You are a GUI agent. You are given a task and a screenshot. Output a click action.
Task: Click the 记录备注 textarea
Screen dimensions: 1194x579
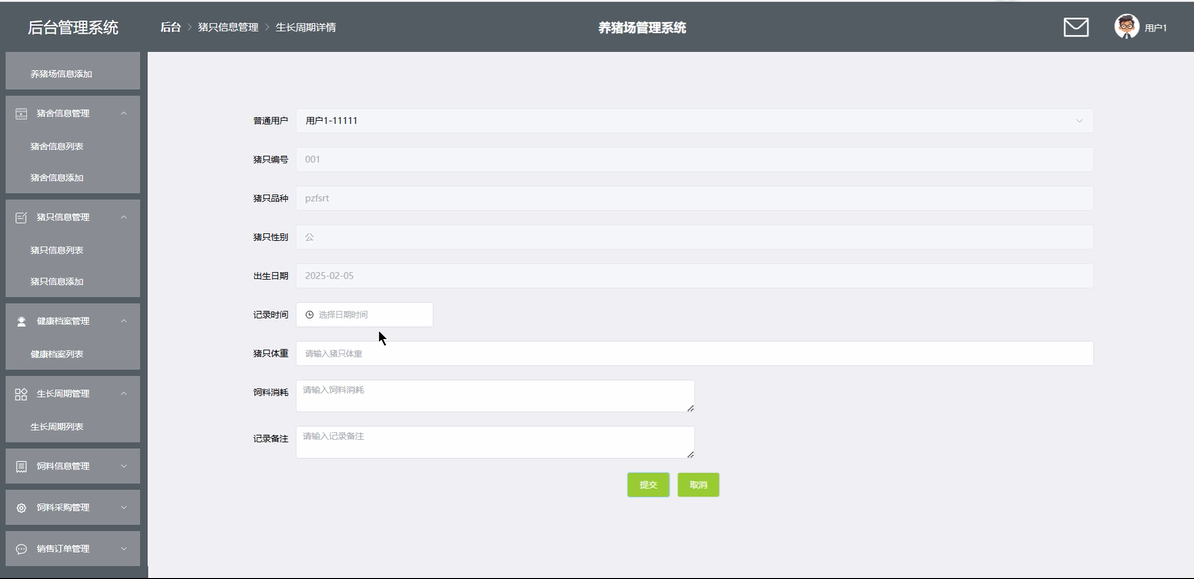[x=495, y=443]
